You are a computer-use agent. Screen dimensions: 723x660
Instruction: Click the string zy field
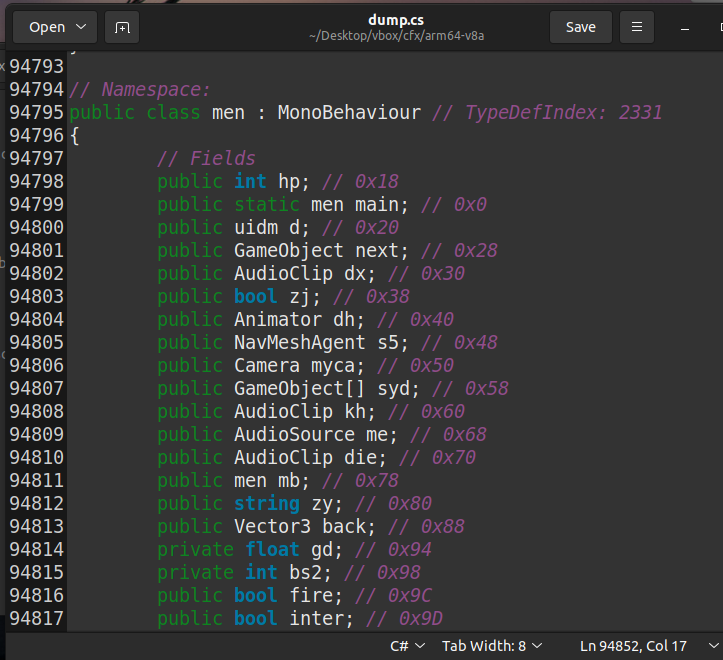pos(288,504)
